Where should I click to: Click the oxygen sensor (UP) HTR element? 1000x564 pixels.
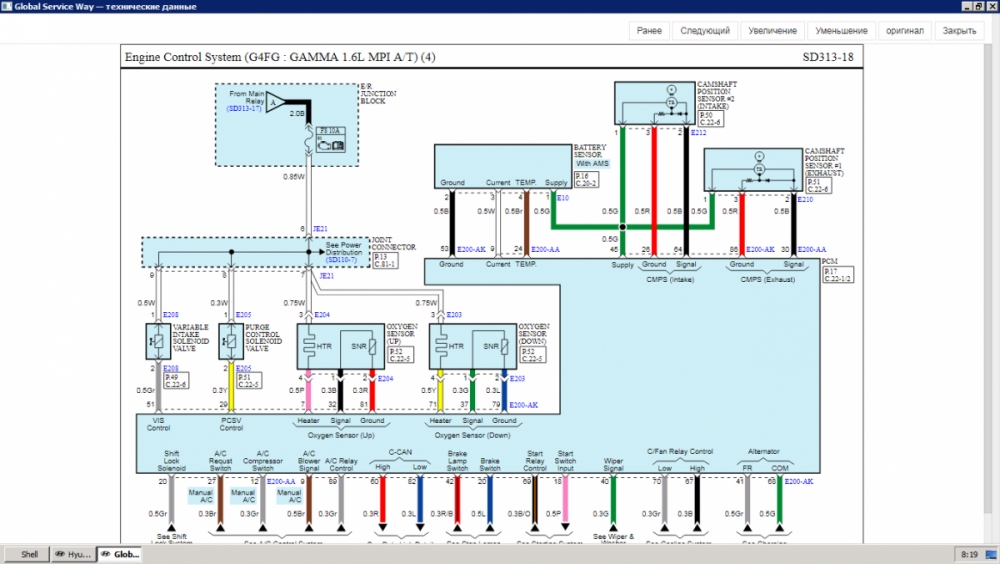click(316, 346)
